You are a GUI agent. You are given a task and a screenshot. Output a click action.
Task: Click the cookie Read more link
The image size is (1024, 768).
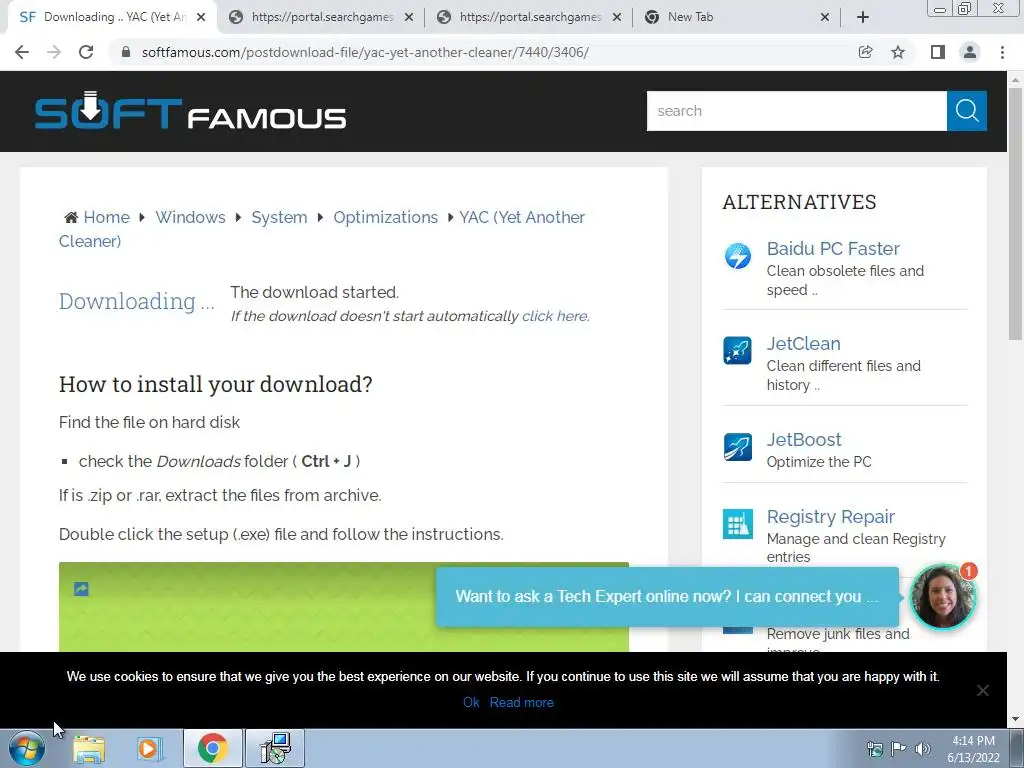pyautogui.click(x=521, y=703)
